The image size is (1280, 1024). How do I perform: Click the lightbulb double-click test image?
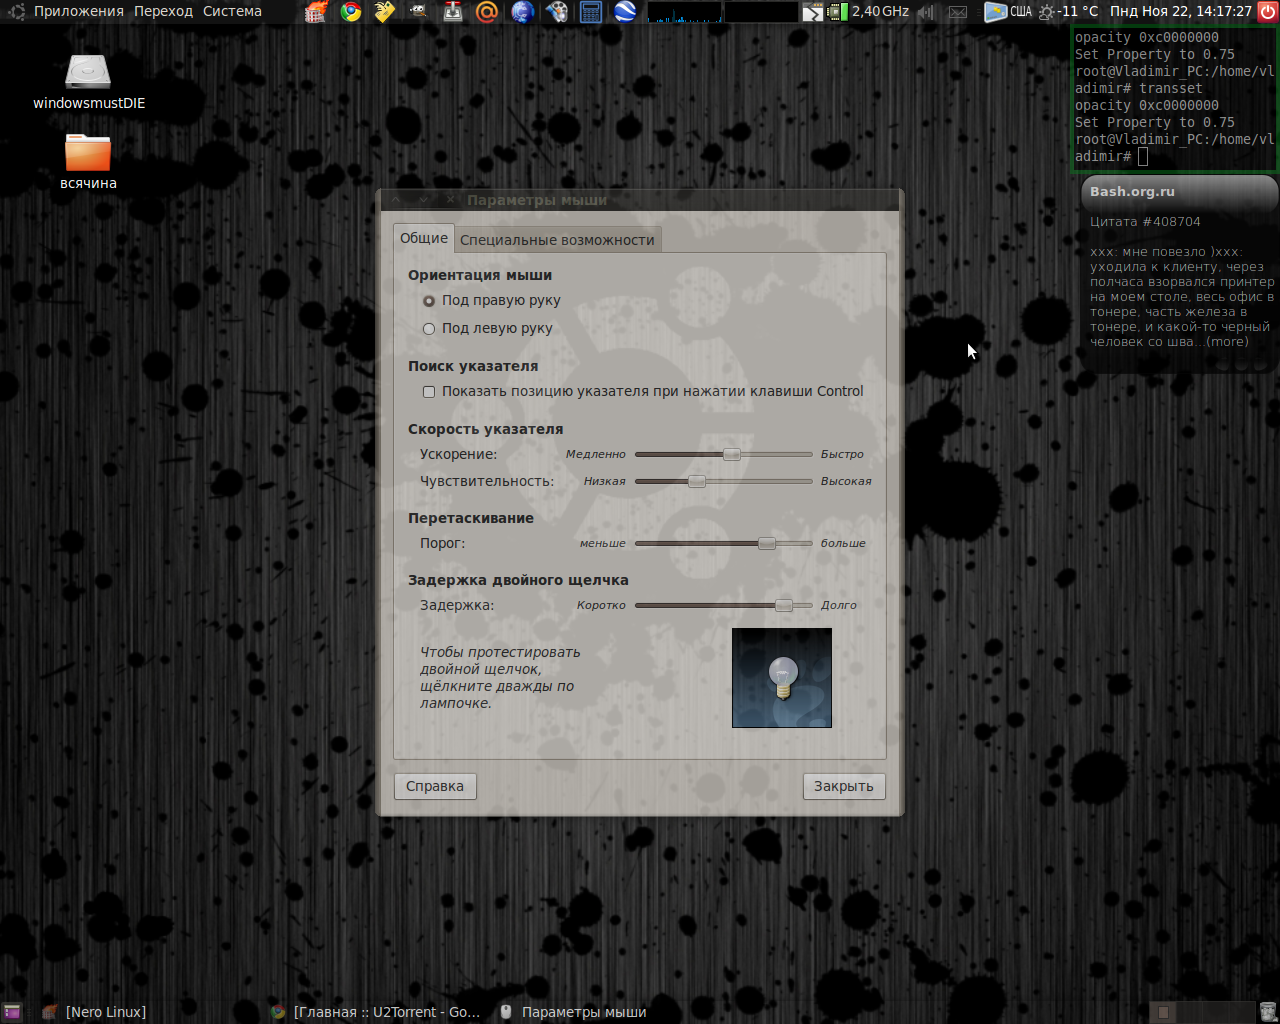pyautogui.click(x=782, y=678)
